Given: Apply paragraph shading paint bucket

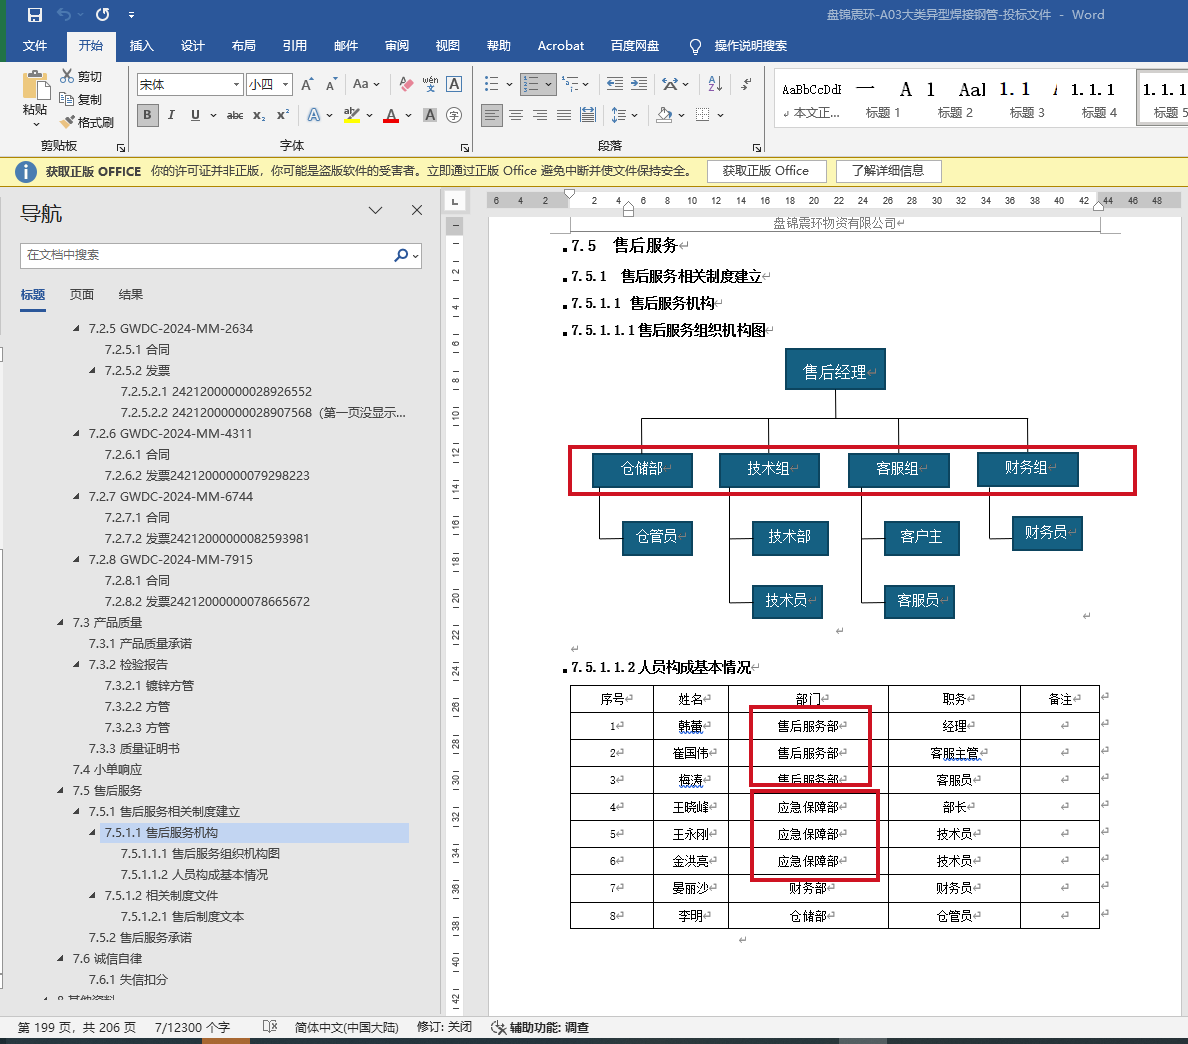Looking at the screenshot, I should click(664, 115).
